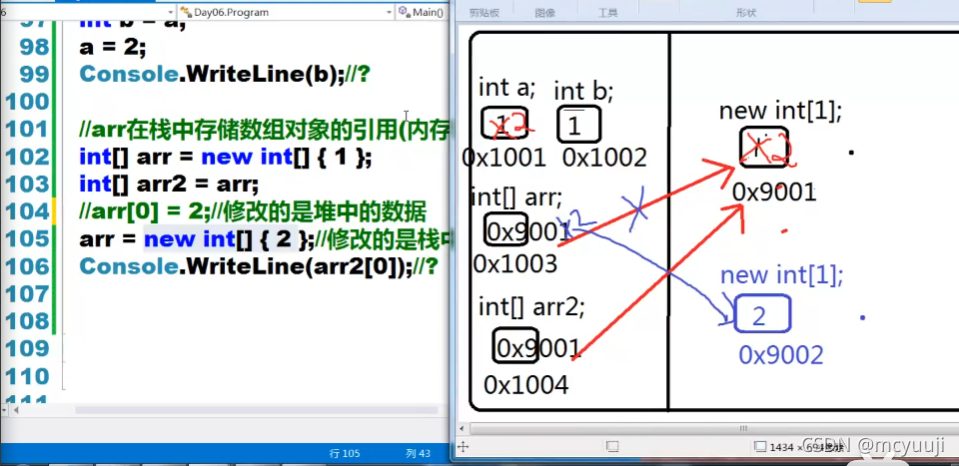Click the zoom dropdown arrow beside editor scrollbar
959x466 pixels.
pyautogui.click(x=5, y=410)
